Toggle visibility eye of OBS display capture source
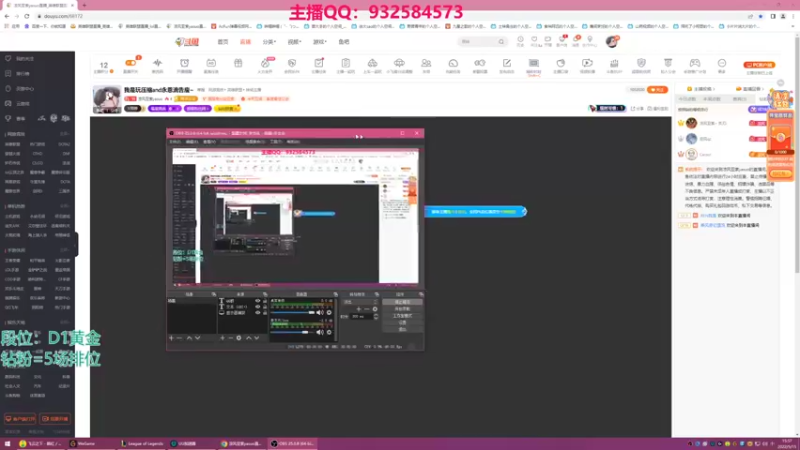 coord(258,312)
